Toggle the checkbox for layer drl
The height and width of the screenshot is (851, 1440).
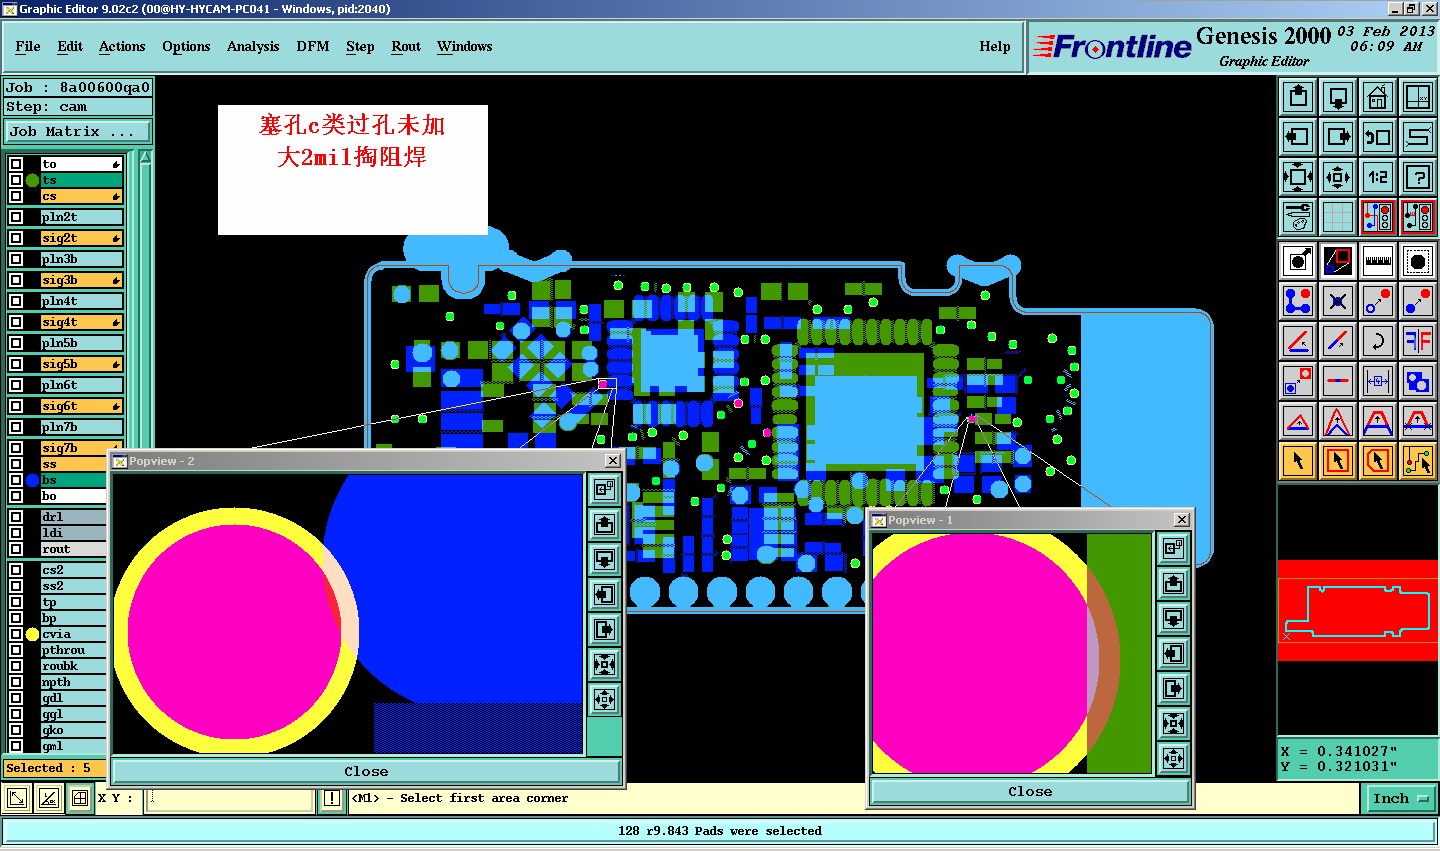16,517
